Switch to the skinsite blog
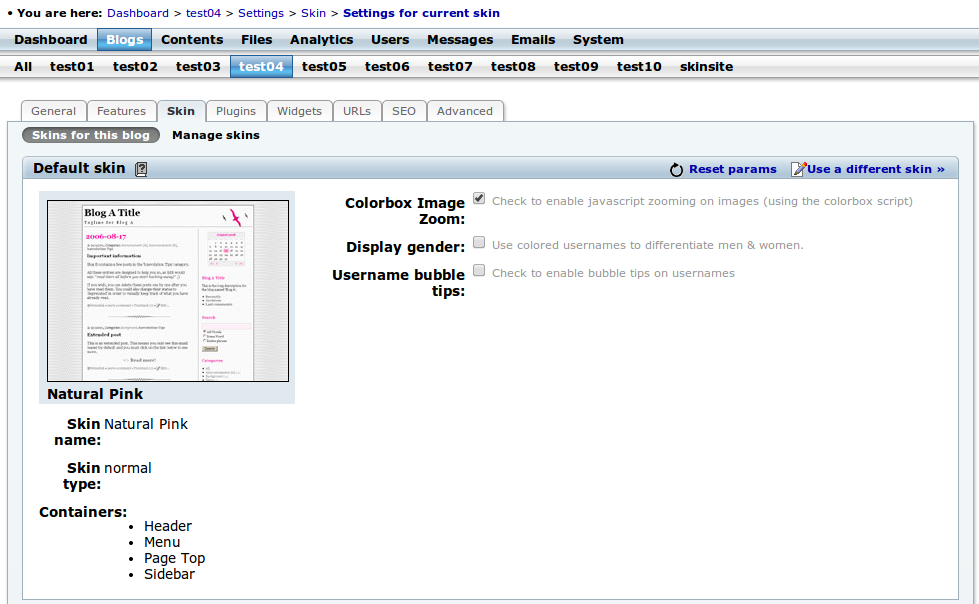Viewport: 979px width, 604px height. pyautogui.click(x=707, y=67)
